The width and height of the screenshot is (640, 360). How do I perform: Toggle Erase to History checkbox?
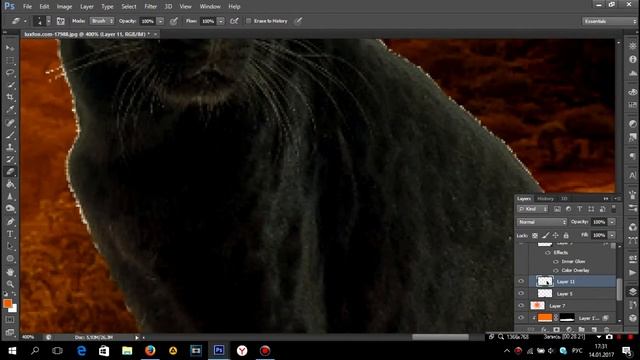pos(248,21)
